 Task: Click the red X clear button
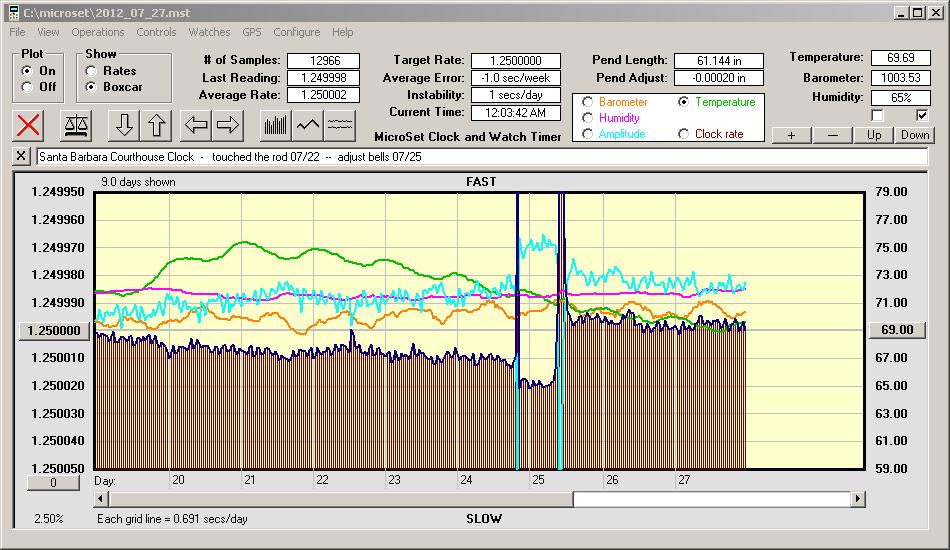[x=29, y=125]
